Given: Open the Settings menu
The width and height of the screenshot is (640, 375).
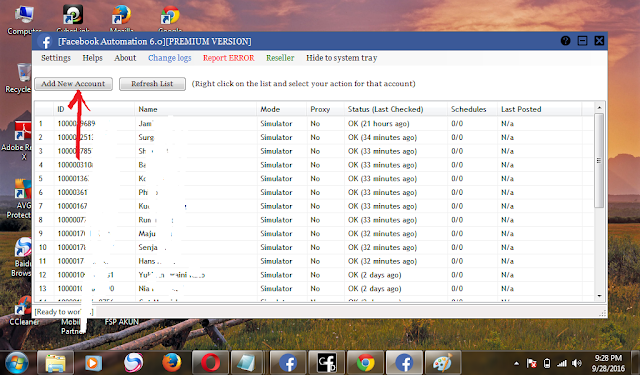Looking at the screenshot, I should 56,58.
